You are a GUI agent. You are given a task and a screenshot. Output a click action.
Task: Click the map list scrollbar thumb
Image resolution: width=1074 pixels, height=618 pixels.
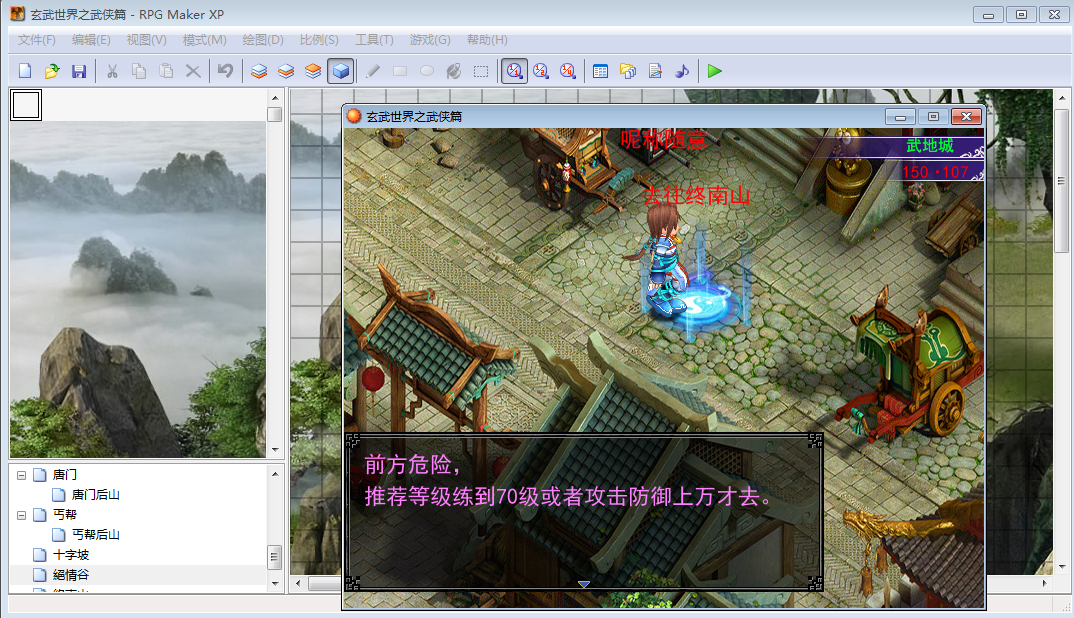click(275, 557)
